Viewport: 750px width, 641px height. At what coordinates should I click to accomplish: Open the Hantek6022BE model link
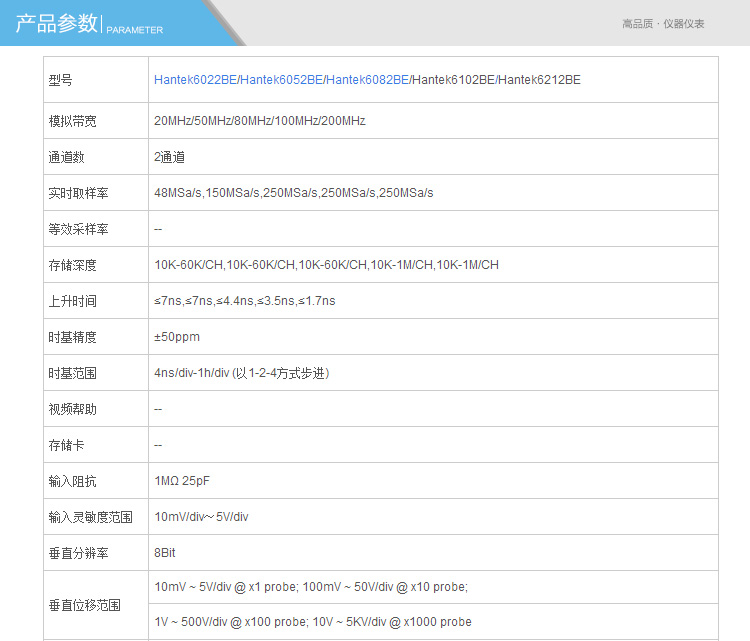point(195,80)
